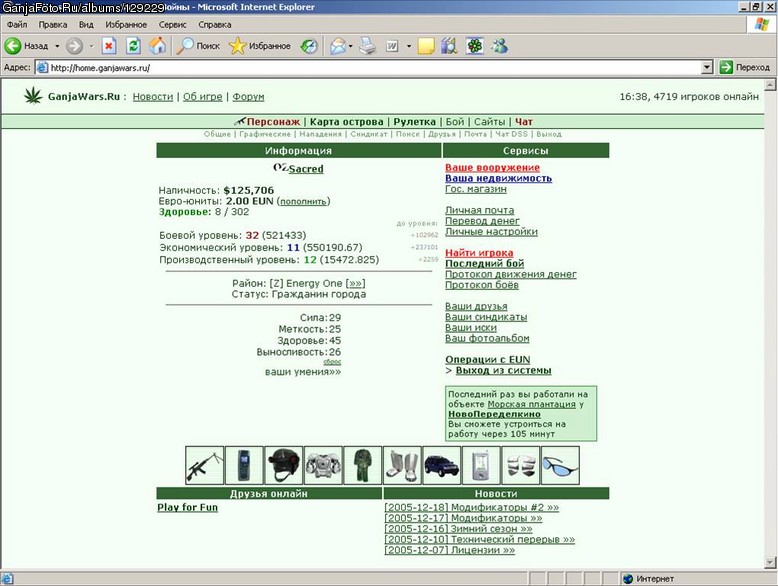Open the Карта острова tab
778x586 pixels.
tap(346, 122)
